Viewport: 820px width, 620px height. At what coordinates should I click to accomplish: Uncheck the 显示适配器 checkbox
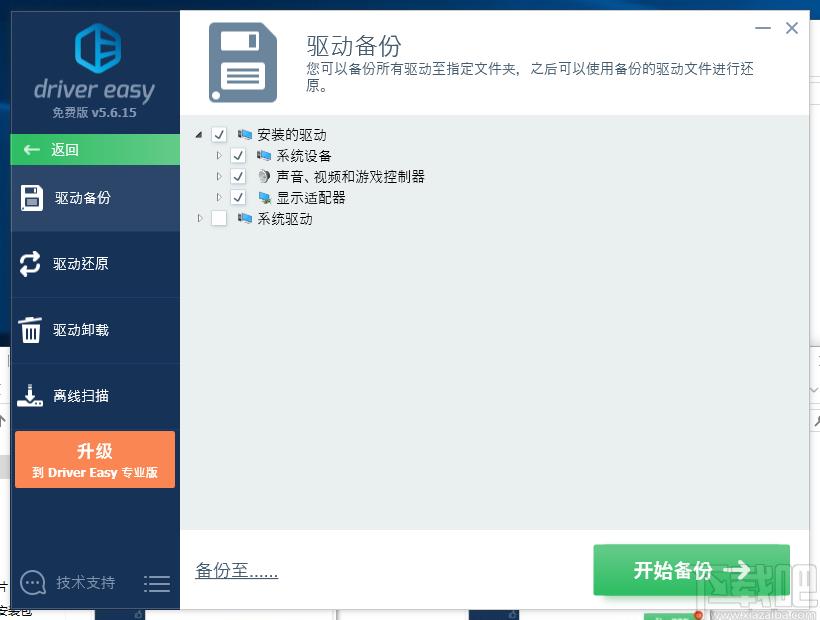pyautogui.click(x=238, y=198)
